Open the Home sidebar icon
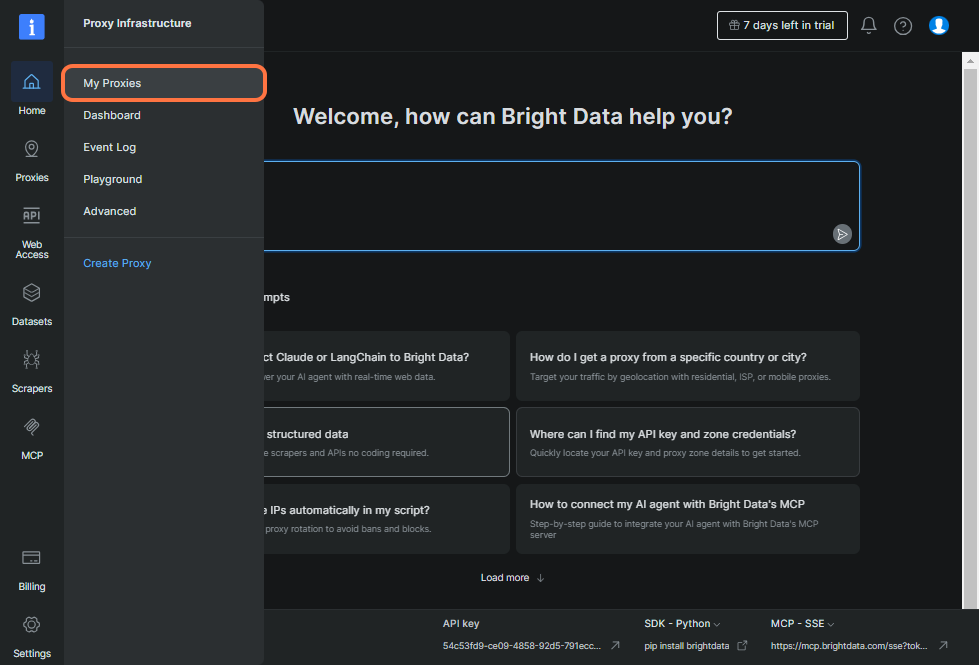The image size is (979, 665). (31, 82)
